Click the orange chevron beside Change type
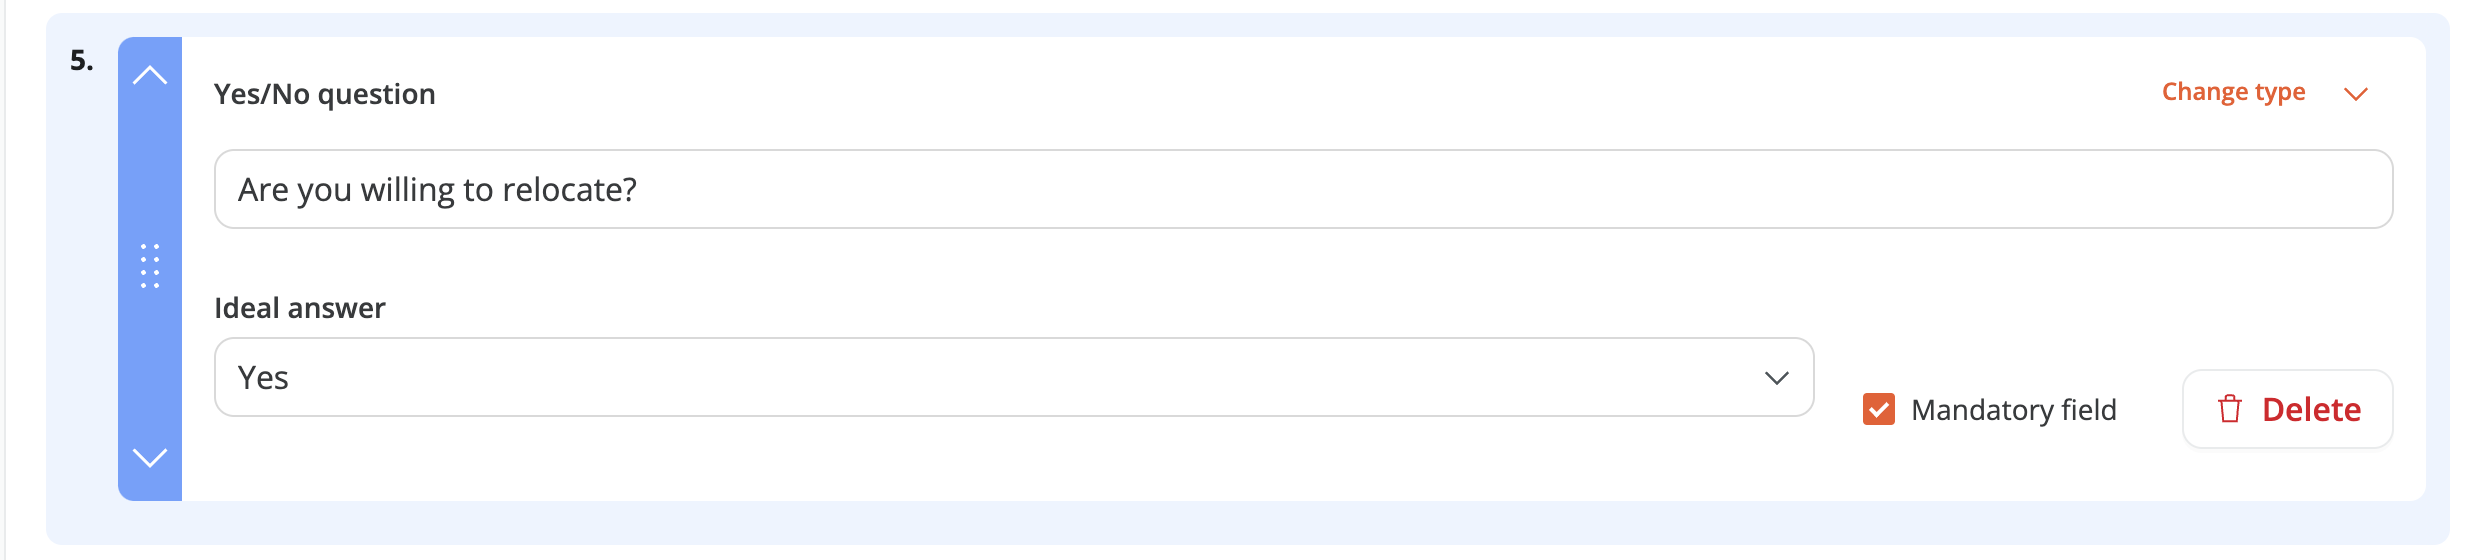The height and width of the screenshot is (560, 2480). pos(2356,94)
